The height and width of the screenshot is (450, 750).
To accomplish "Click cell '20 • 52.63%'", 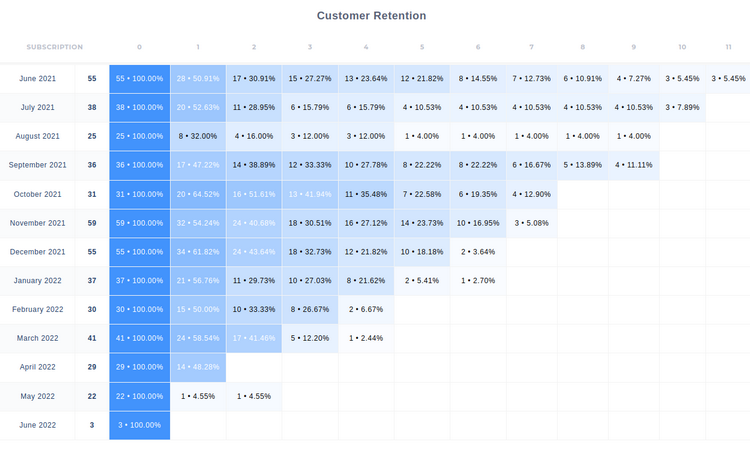I will [198, 107].
